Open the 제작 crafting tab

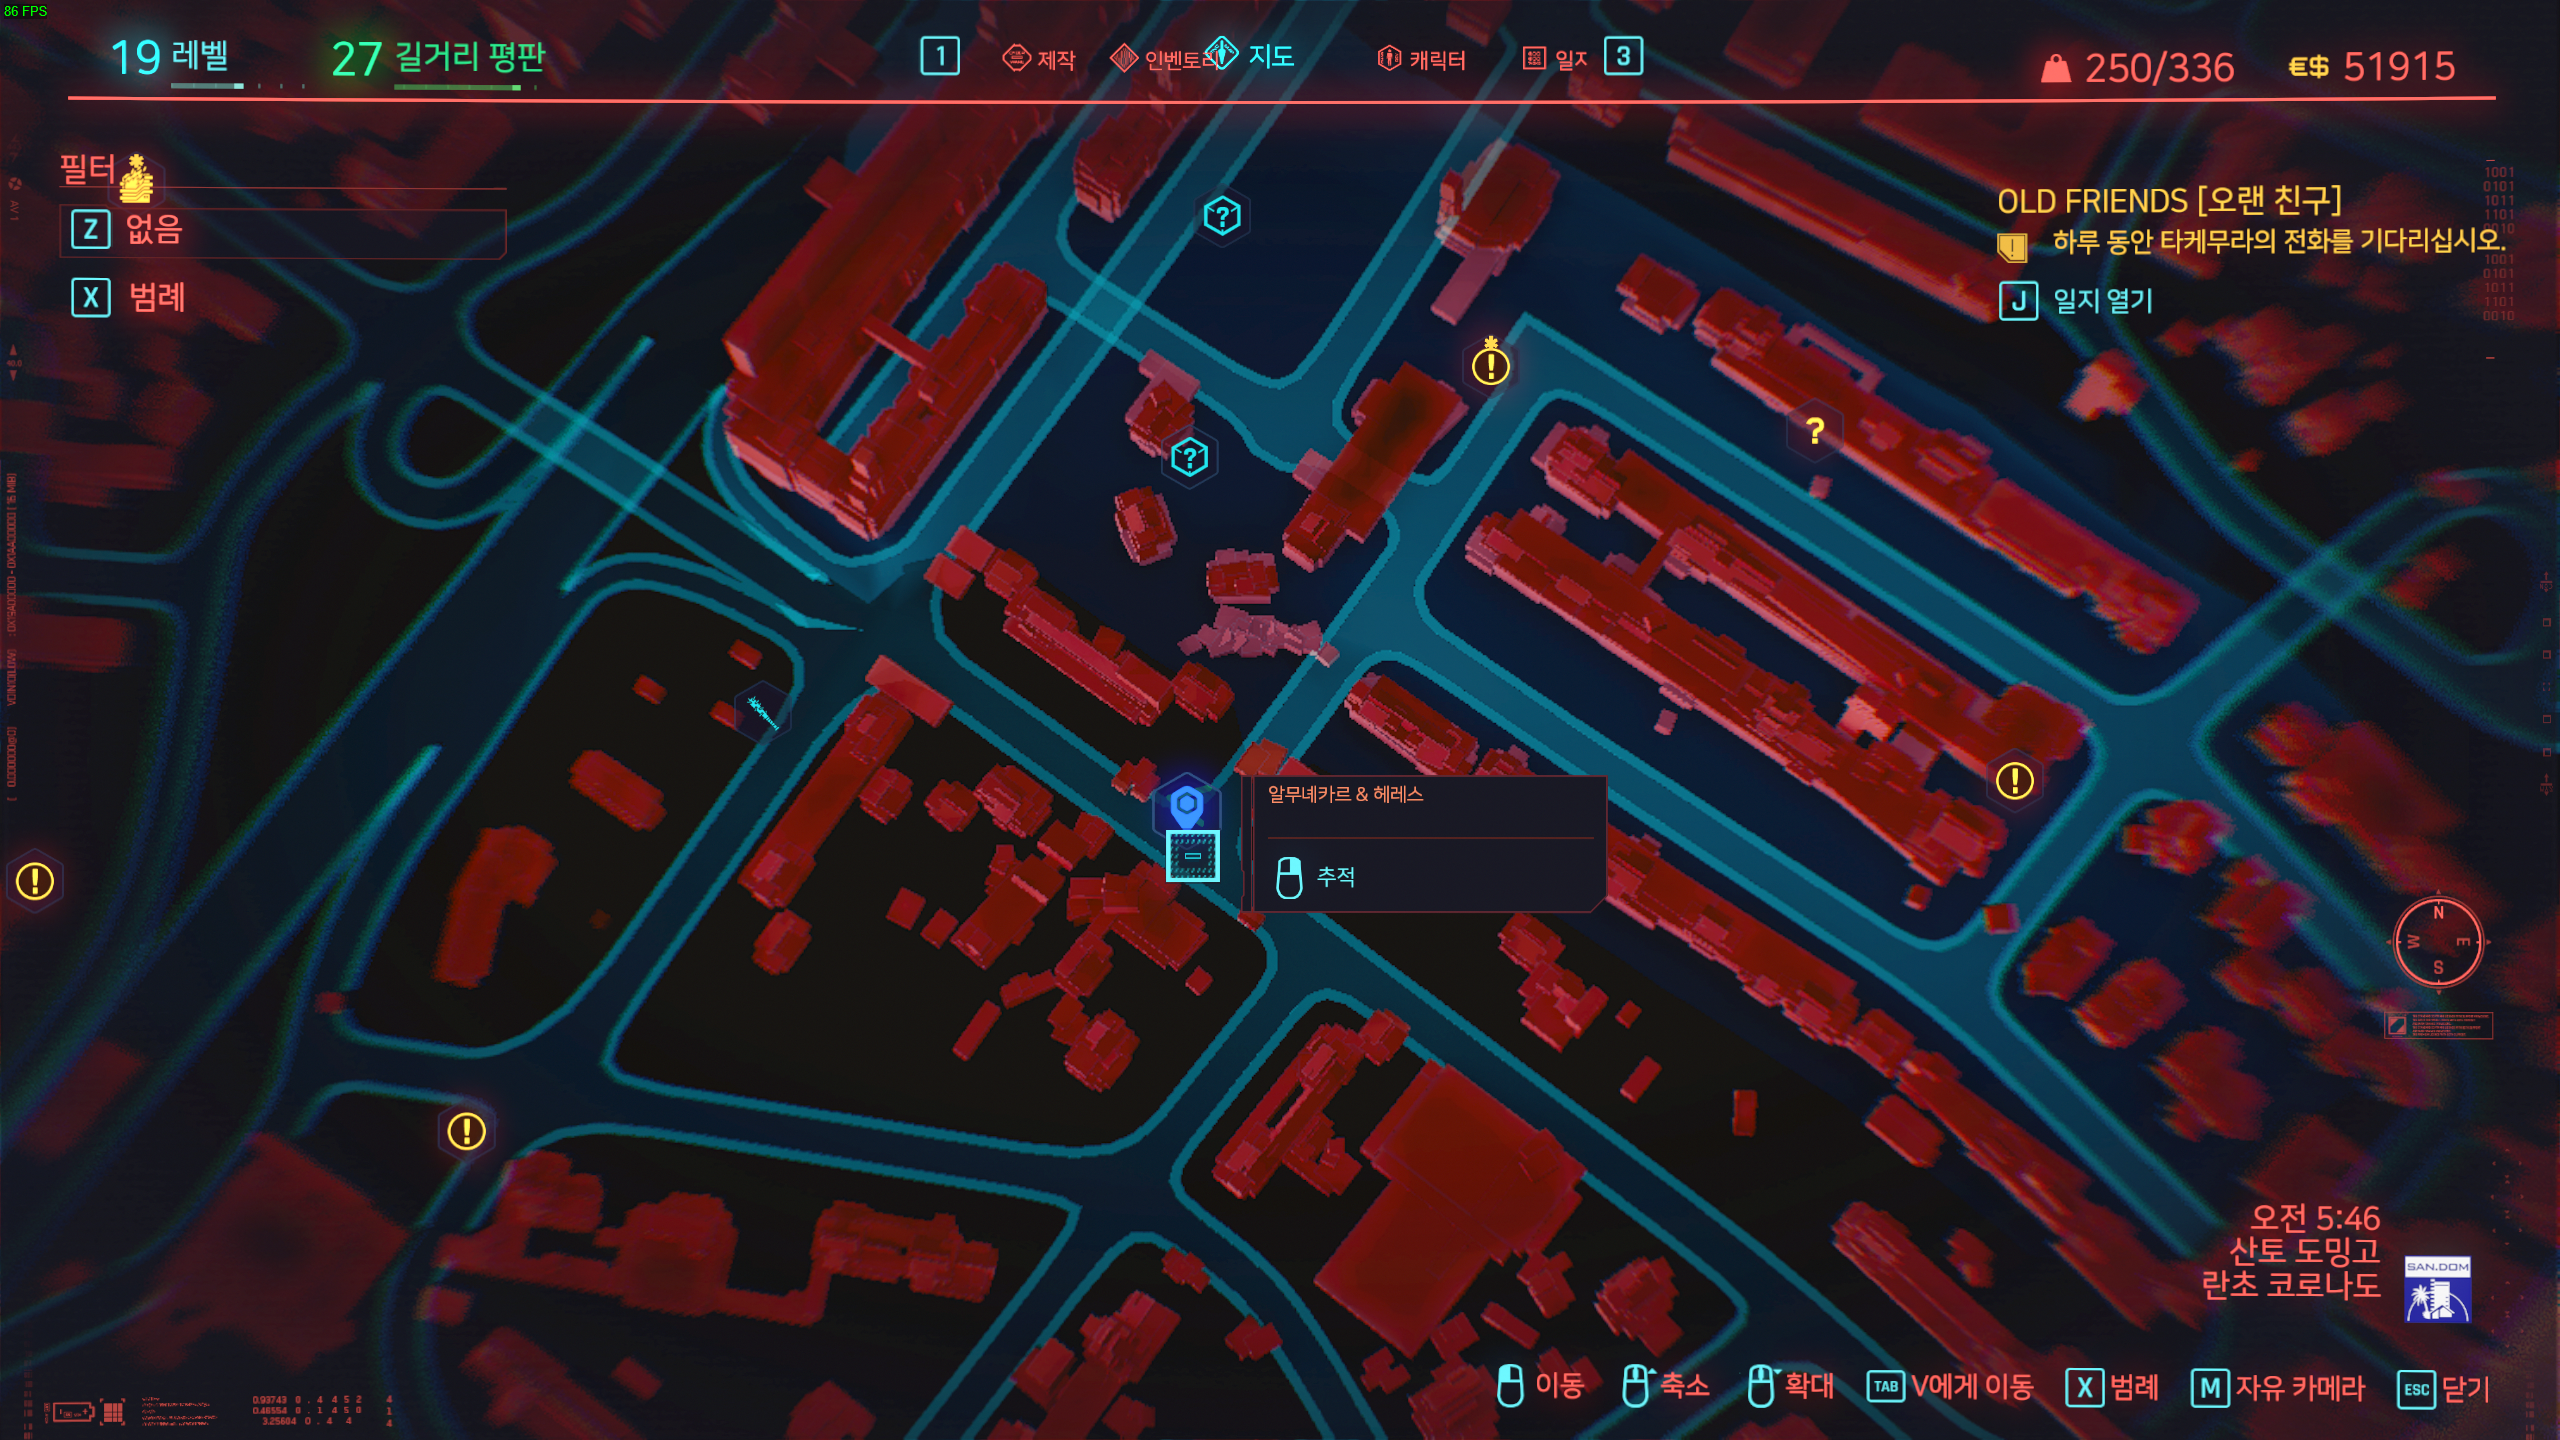tap(1039, 59)
